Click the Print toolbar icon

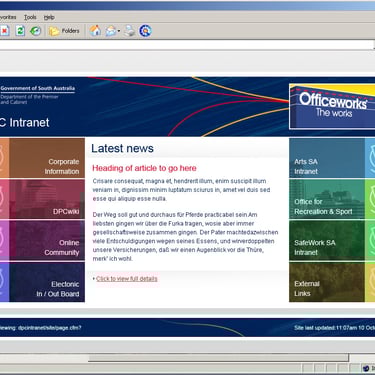pos(130,31)
